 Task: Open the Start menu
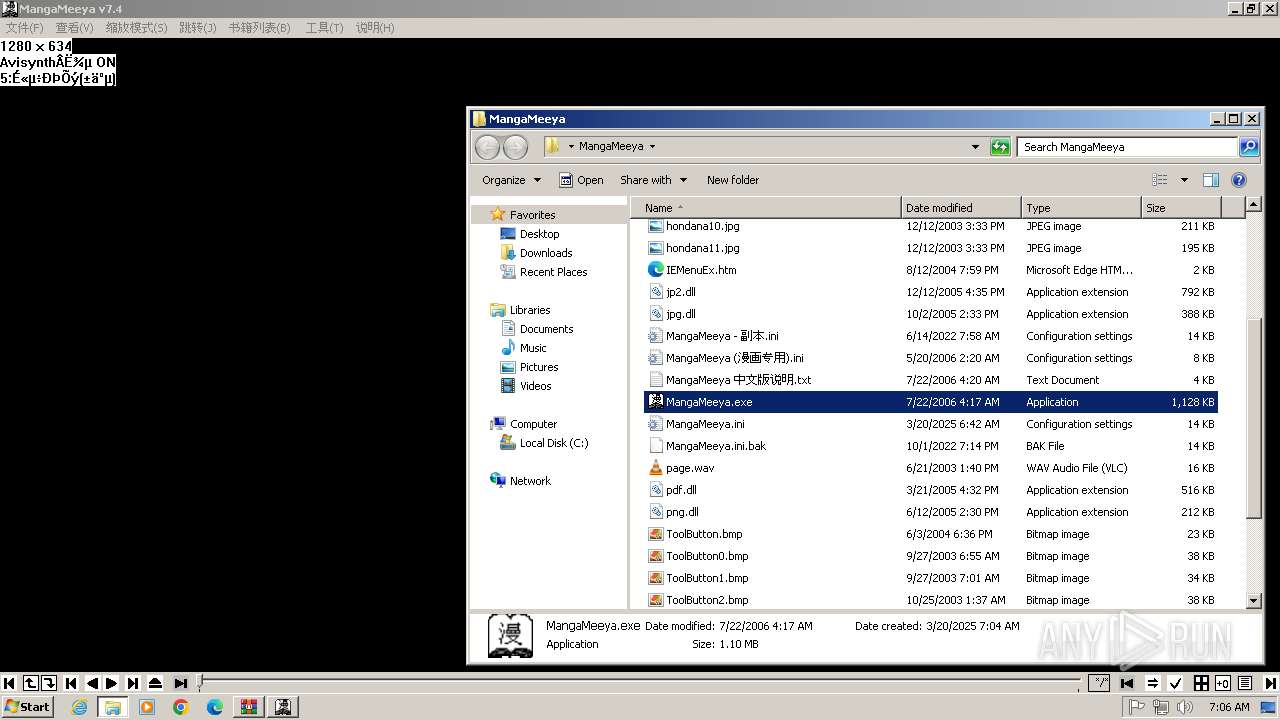coord(28,707)
